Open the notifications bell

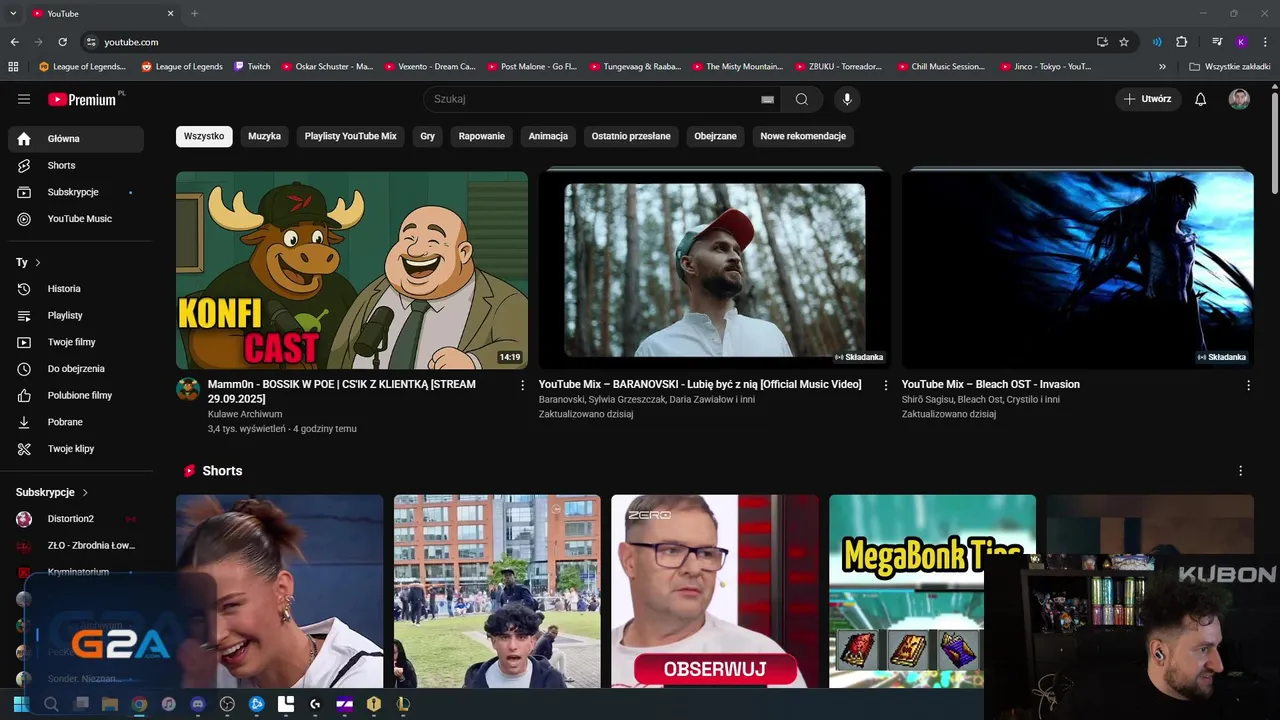1201,99
